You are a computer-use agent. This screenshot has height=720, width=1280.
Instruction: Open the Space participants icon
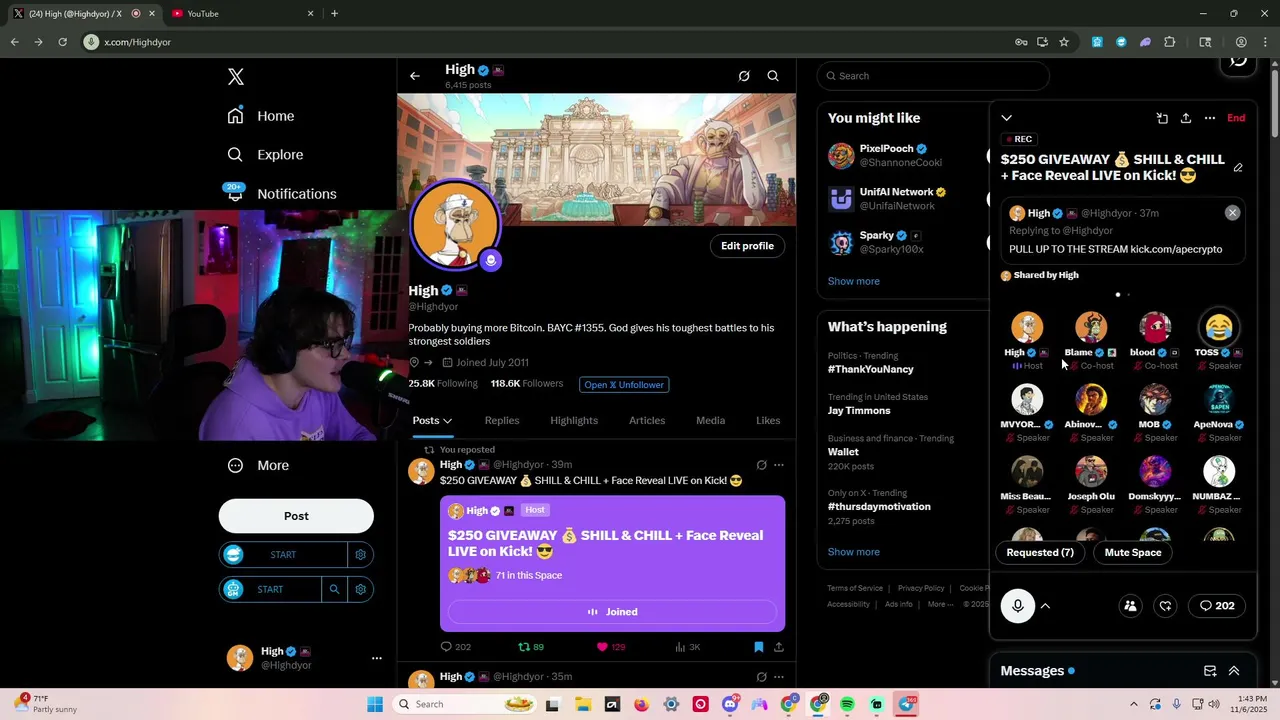(1130, 606)
